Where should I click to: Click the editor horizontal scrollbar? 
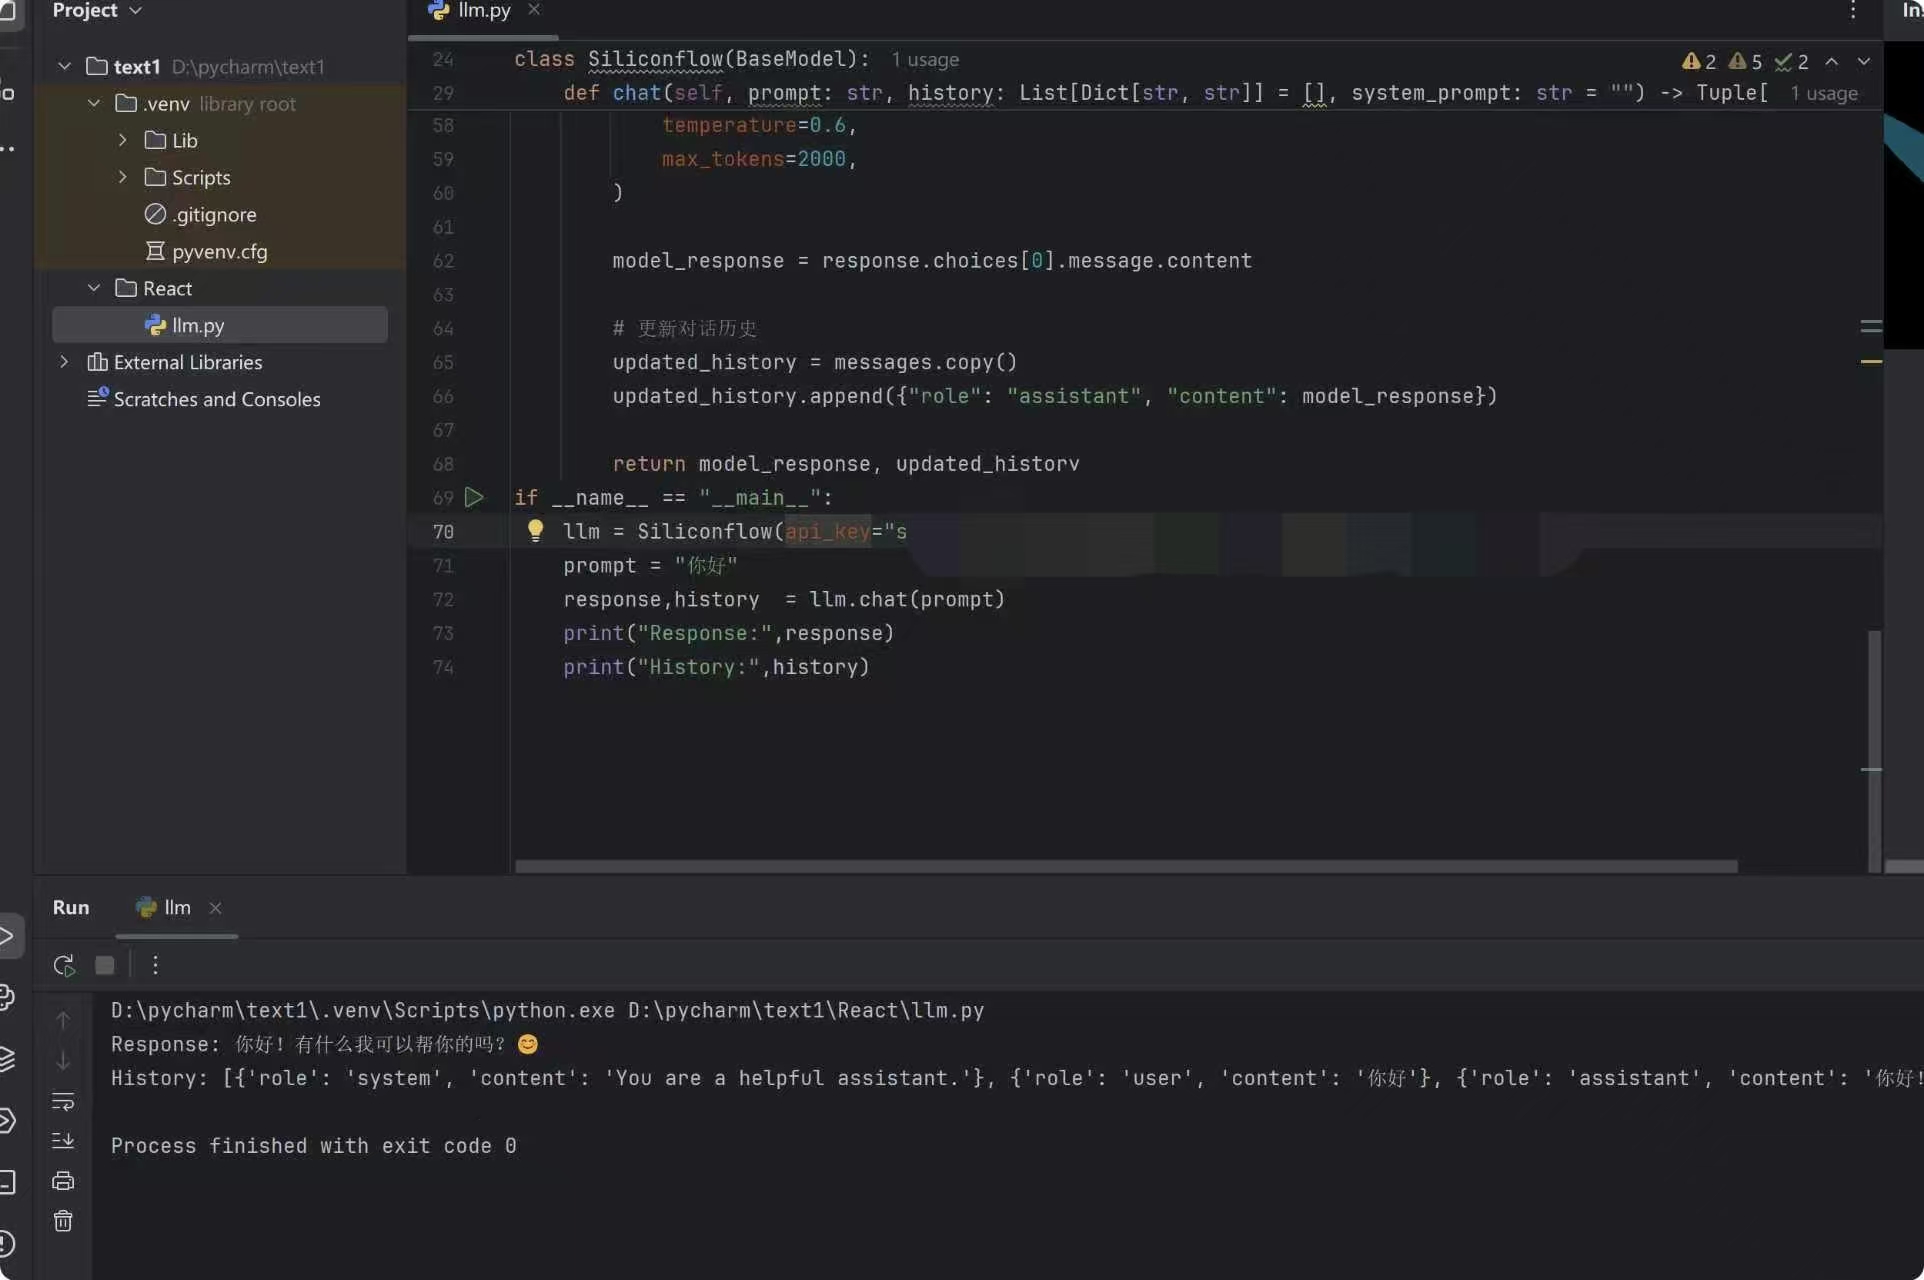tap(1125, 866)
